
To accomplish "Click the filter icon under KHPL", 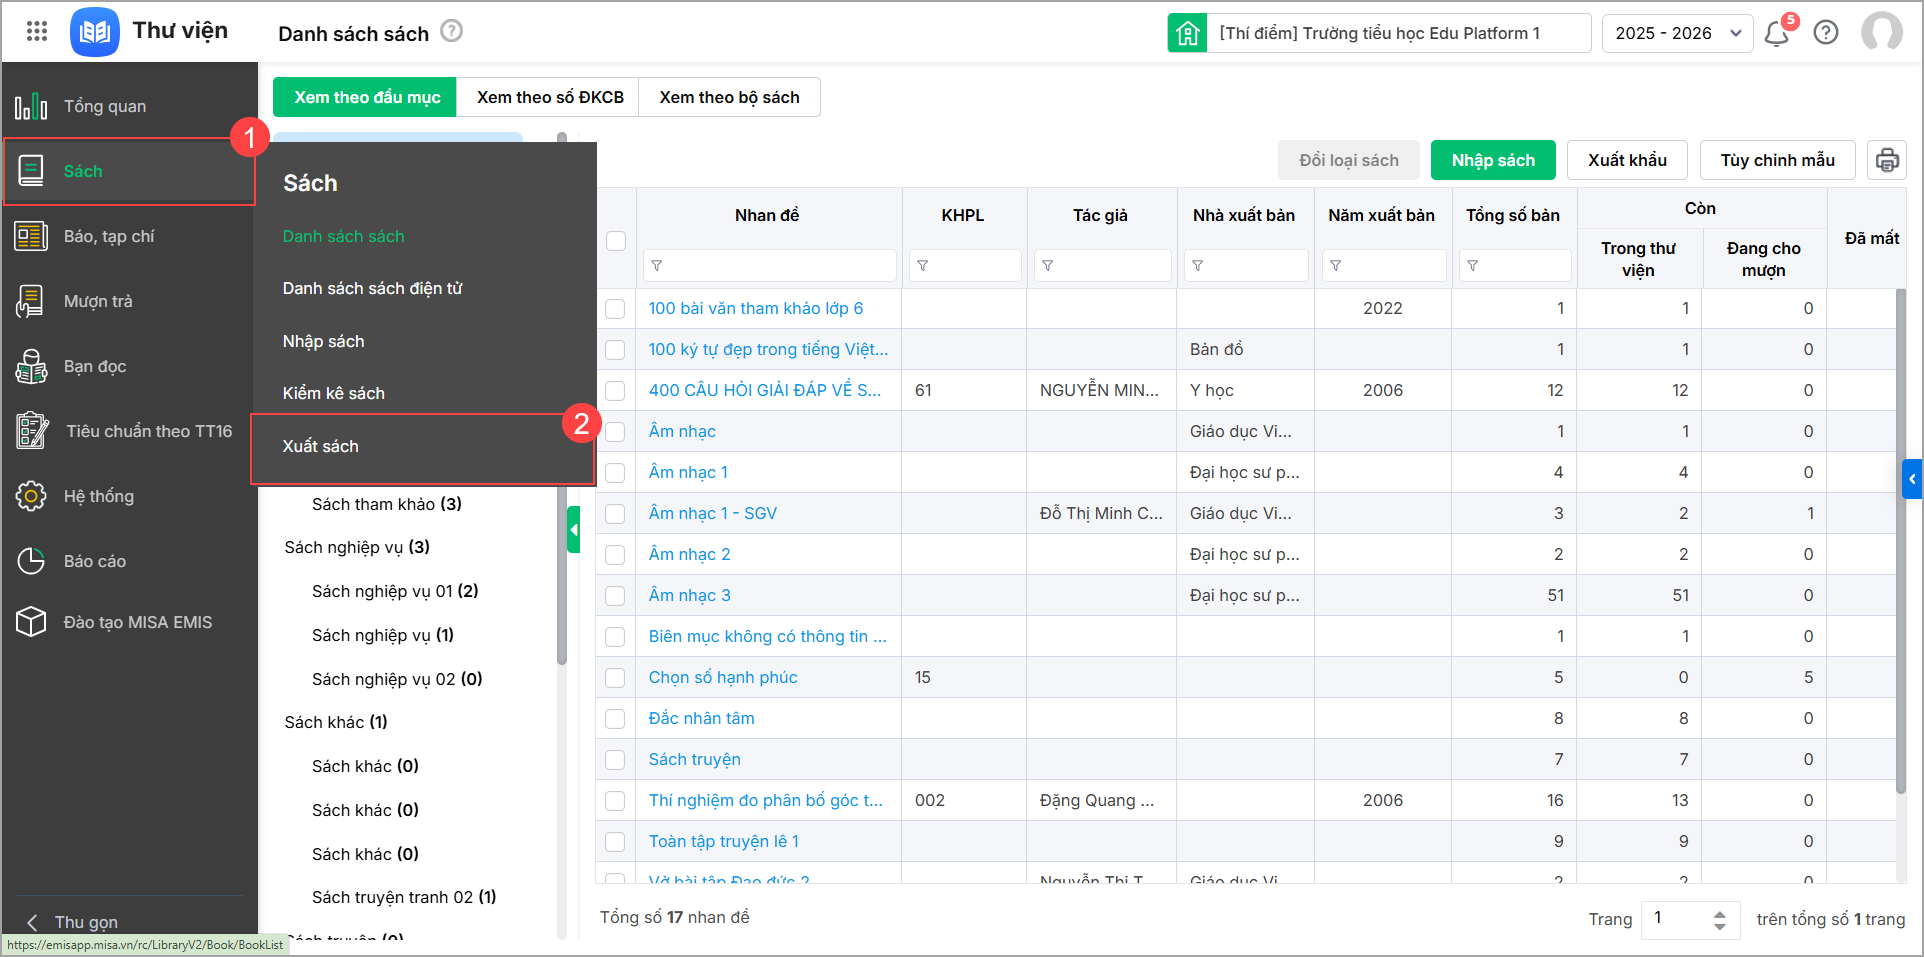I will (923, 266).
